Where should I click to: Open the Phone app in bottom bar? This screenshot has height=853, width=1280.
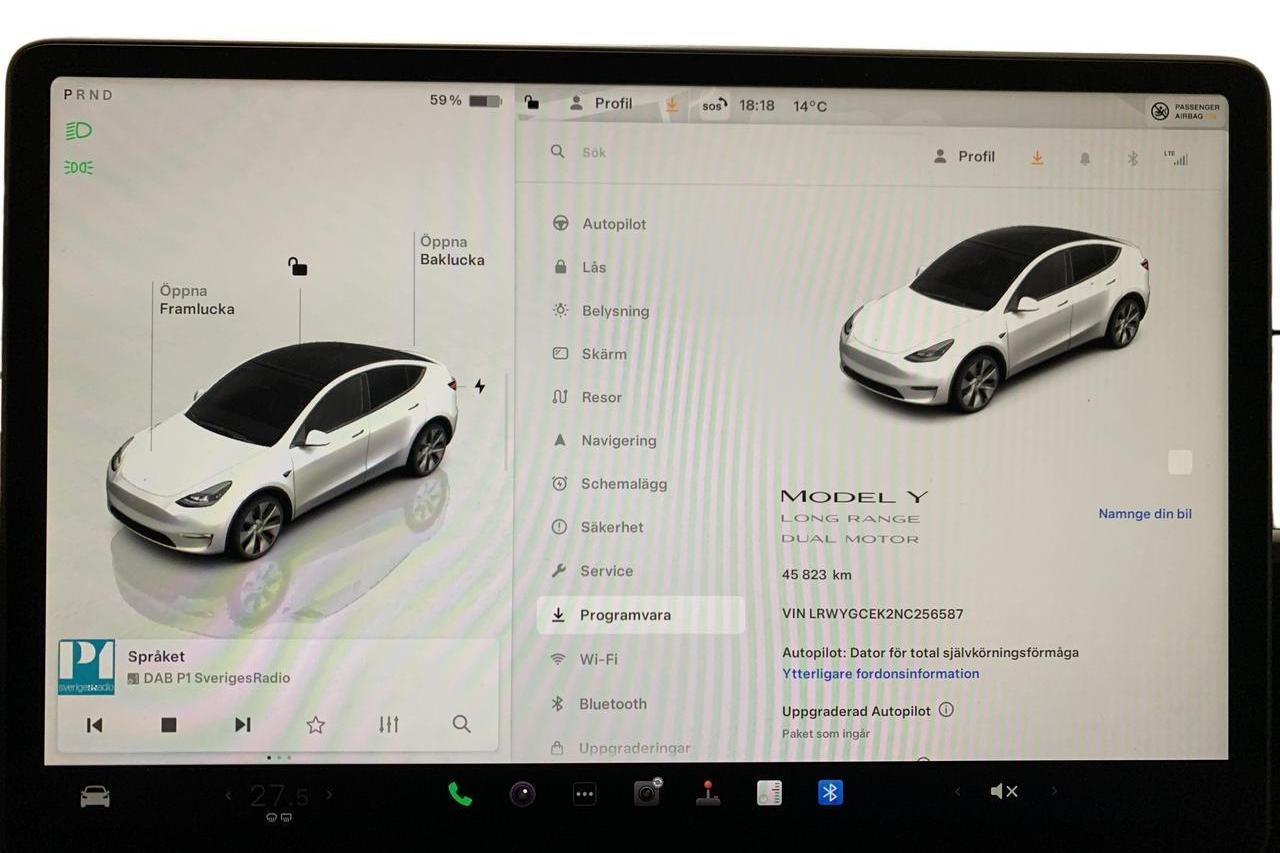tap(460, 794)
